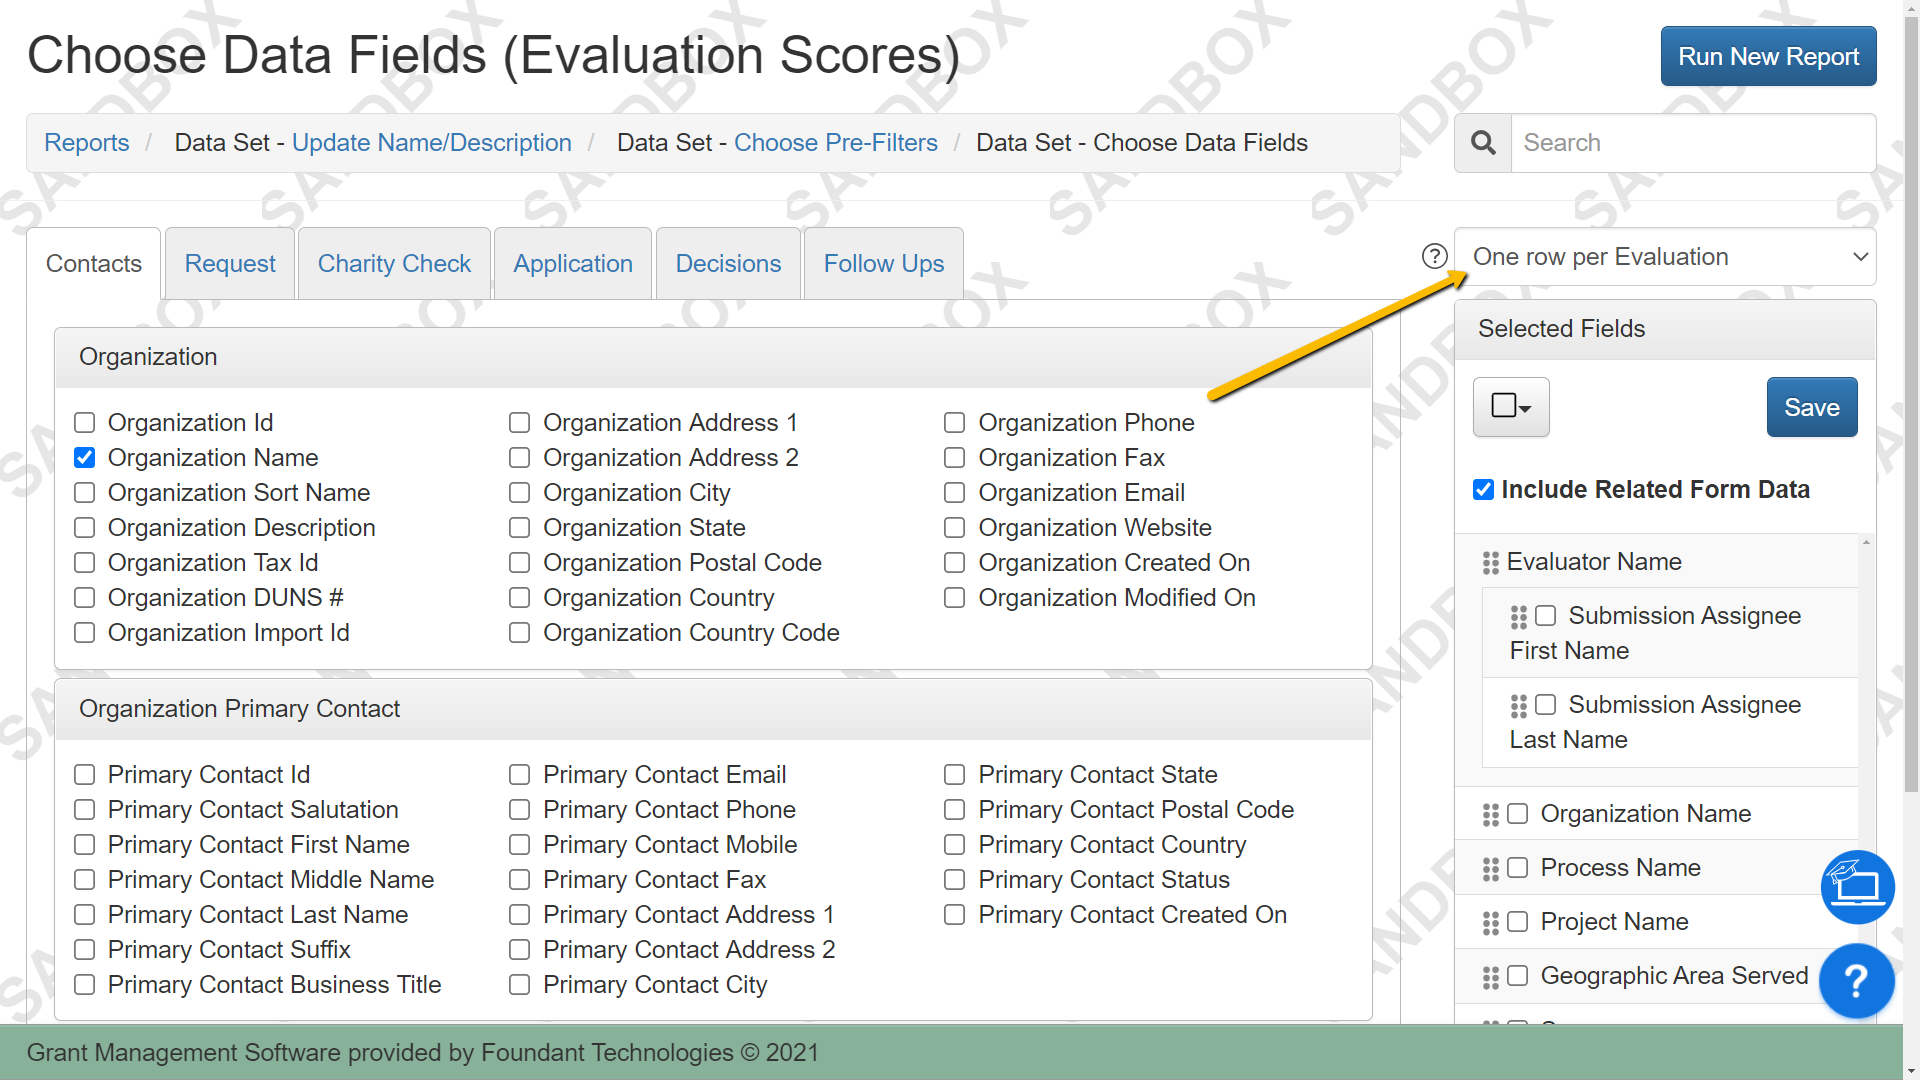Open the select-all checkbox dropdown button
Viewport: 1920px width, 1080px height.
(x=1511, y=407)
